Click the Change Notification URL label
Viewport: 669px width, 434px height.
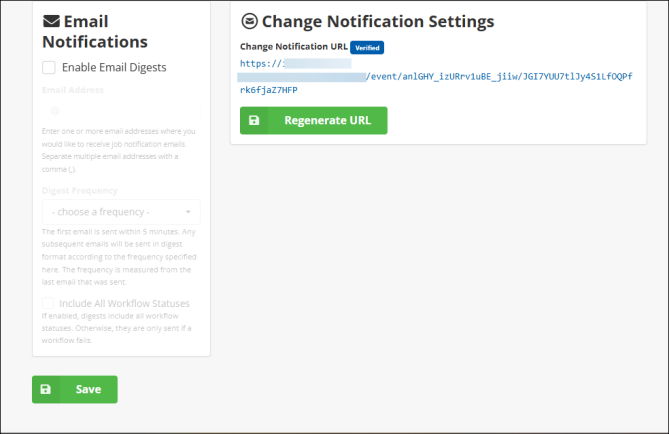pyautogui.click(x=293, y=47)
